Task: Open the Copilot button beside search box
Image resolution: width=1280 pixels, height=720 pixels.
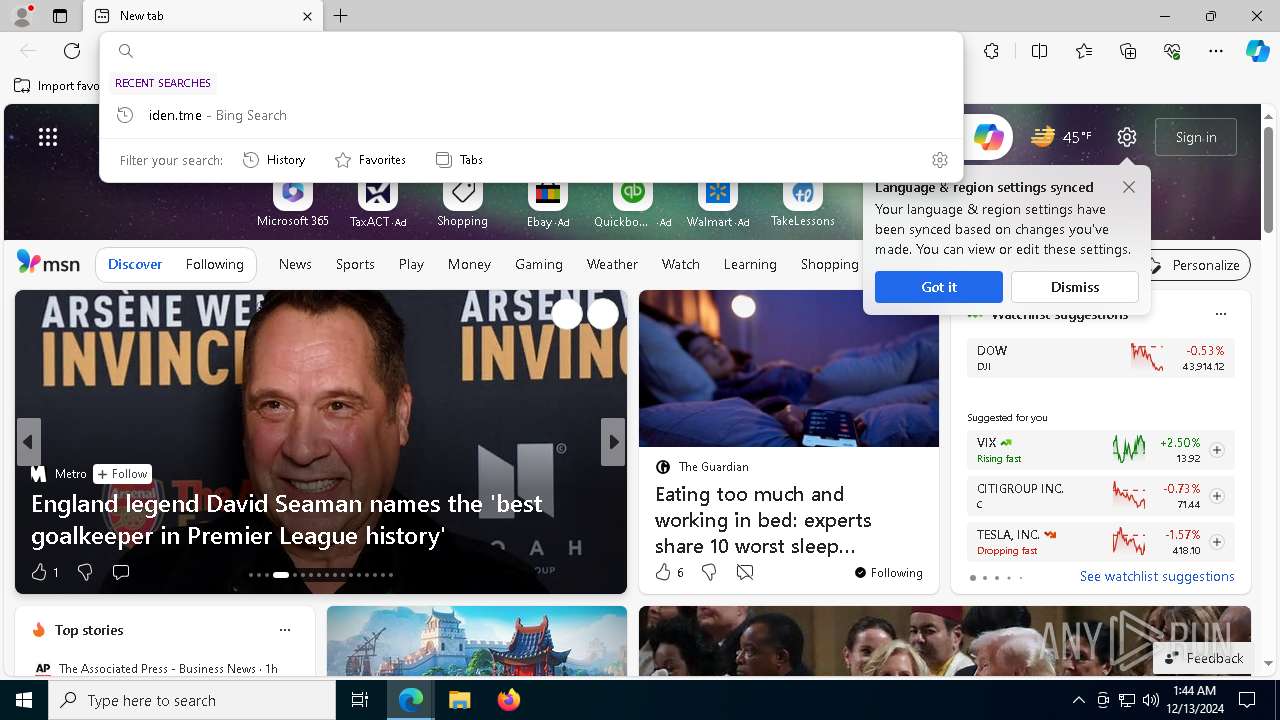Action: [988, 137]
